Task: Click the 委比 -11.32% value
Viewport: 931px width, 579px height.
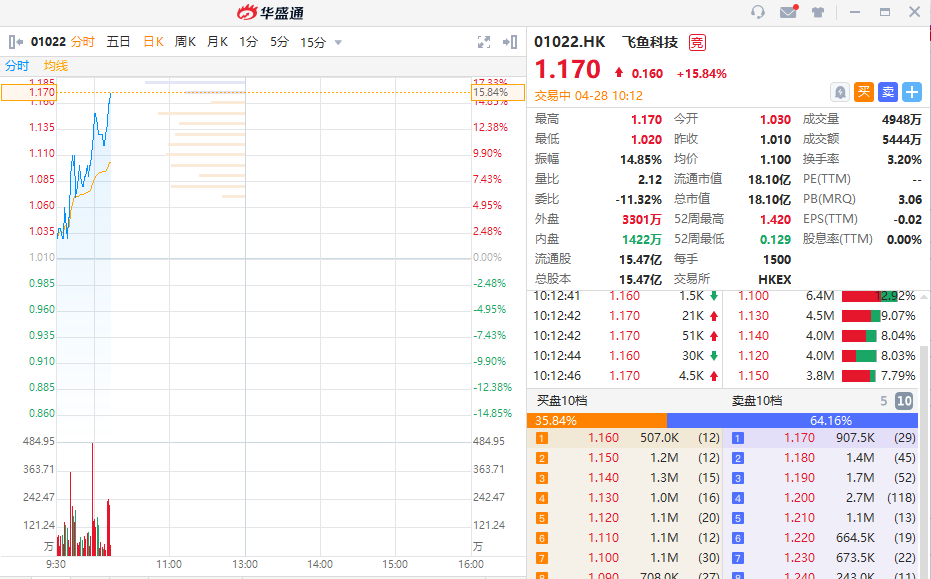Action: coord(638,200)
